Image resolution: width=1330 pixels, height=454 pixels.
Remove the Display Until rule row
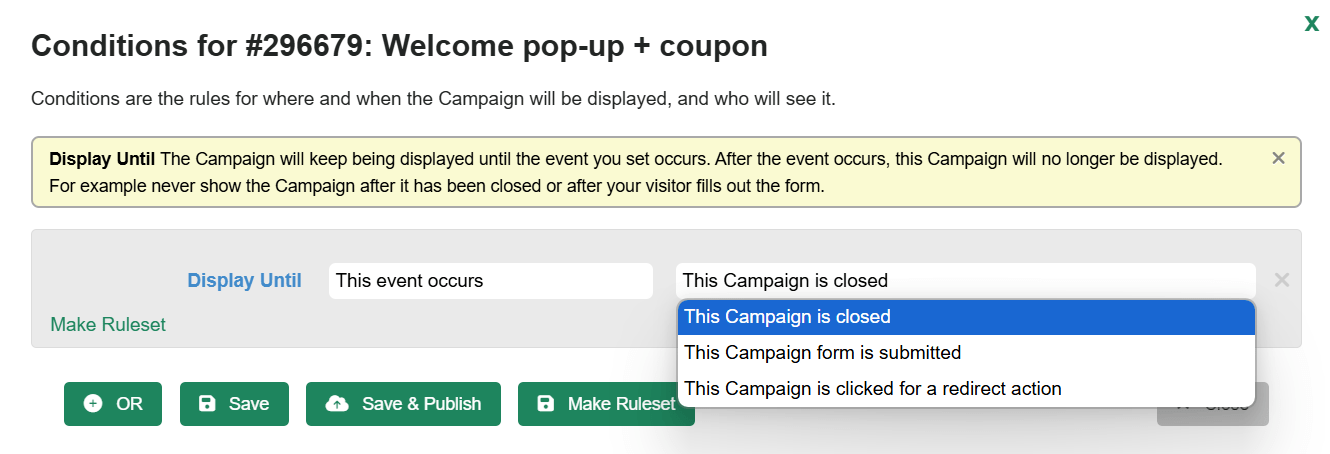pyautogui.click(x=1282, y=280)
